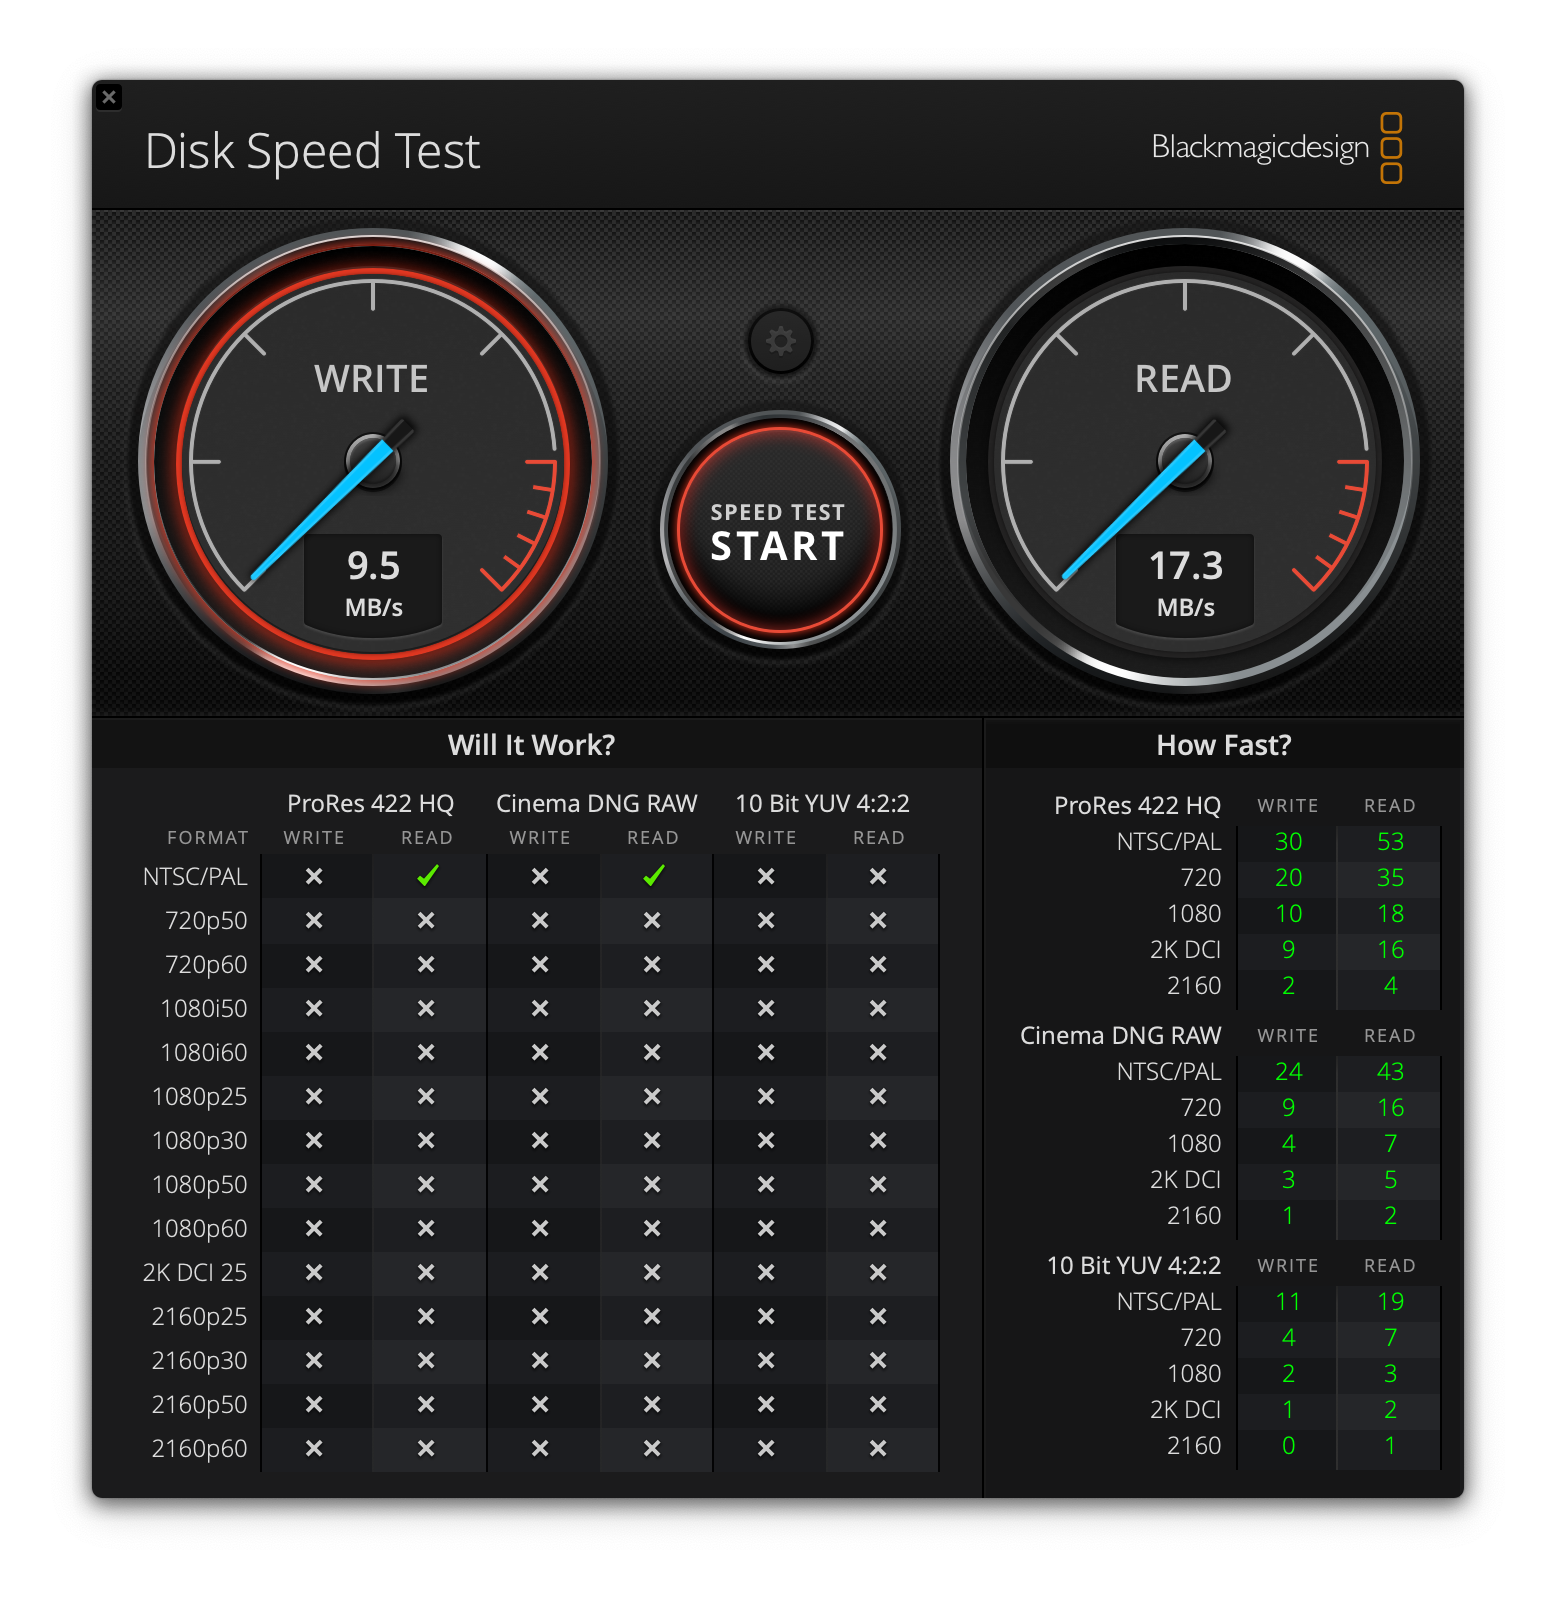The image size is (1556, 1604).
Task: Click green checkmark for Cinema DNG RAW NTSC/PAL read
Action: click(x=653, y=876)
